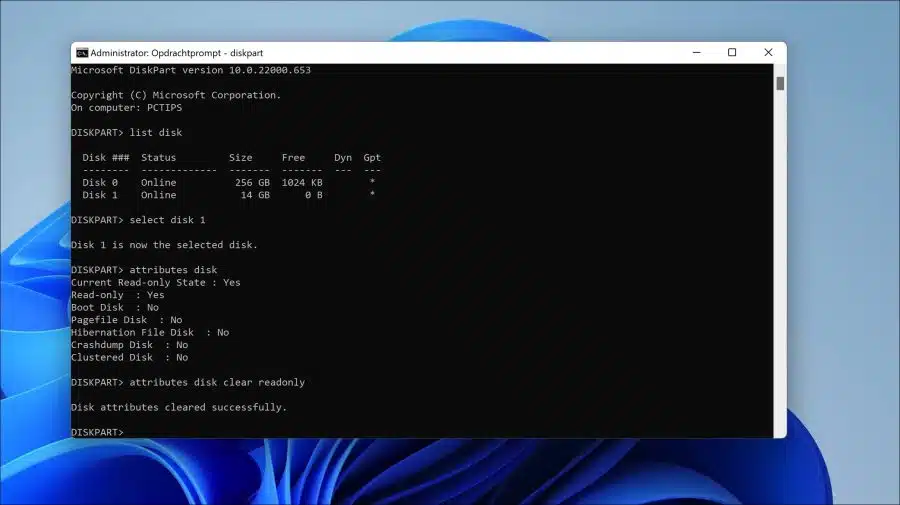Click the '0 B' free value
This screenshot has height=505, width=900.
313,195
